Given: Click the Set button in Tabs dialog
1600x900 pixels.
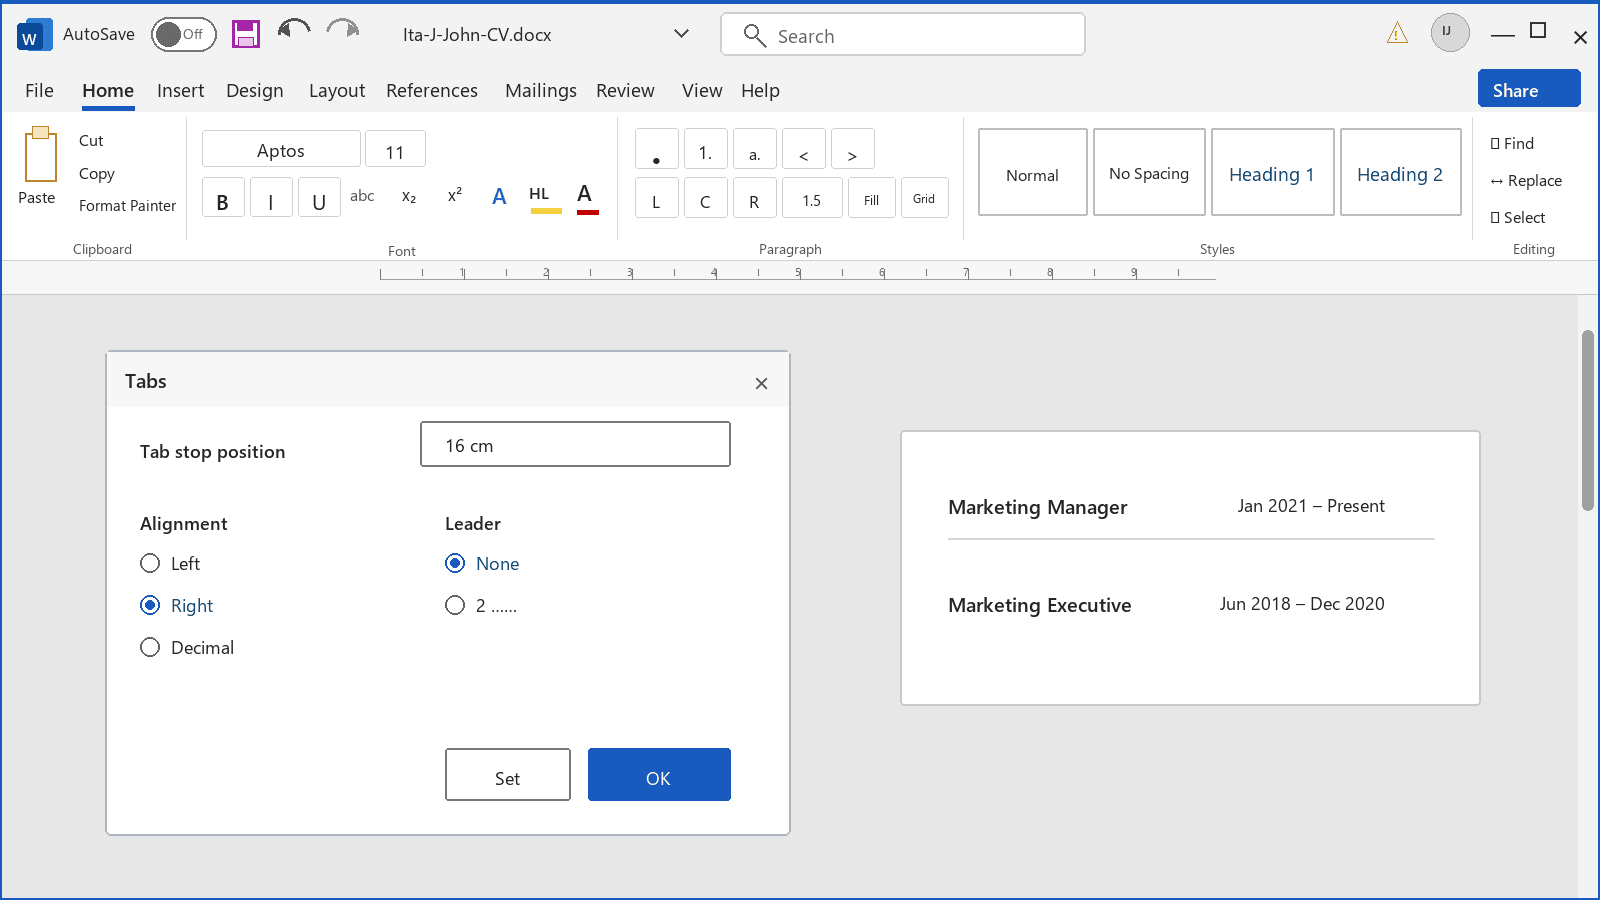Looking at the screenshot, I should pyautogui.click(x=508, y=775).
